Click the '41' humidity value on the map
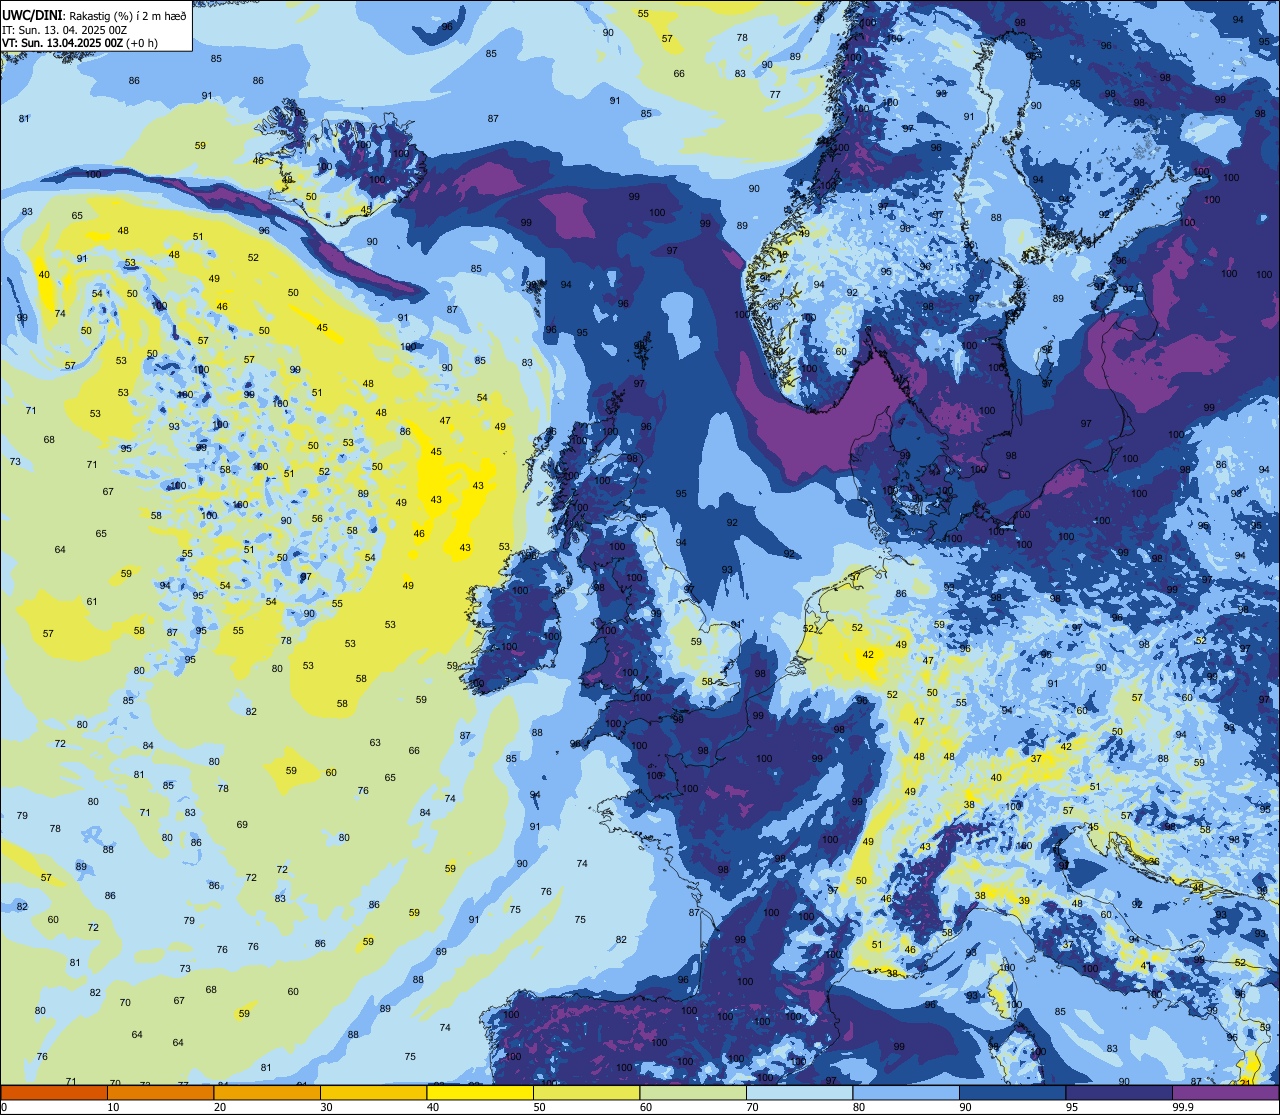The width and height of the screenshot is (1280, 1115). coord(1145,966)
